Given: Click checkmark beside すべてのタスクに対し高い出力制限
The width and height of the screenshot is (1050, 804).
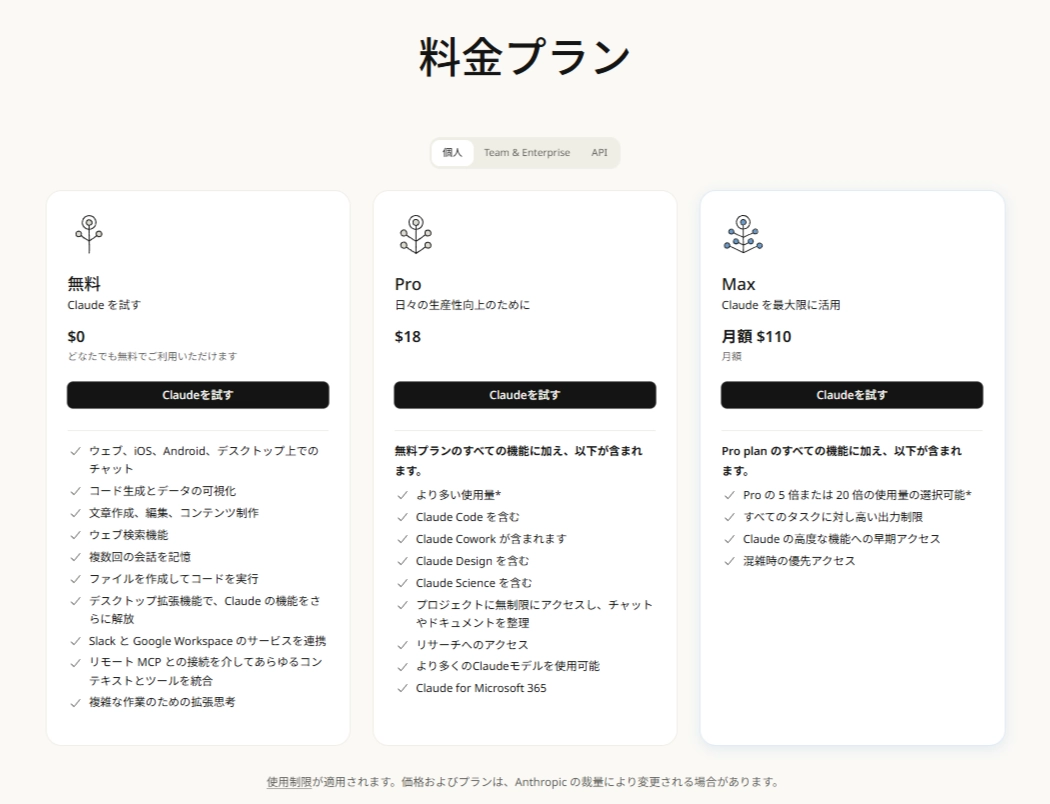Looking at the screenshot, I should pos(729,517).
